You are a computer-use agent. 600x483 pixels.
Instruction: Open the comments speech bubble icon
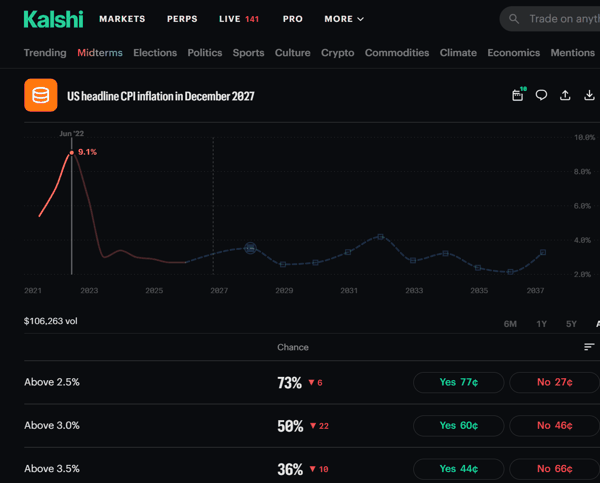click(x=541, y=95)
